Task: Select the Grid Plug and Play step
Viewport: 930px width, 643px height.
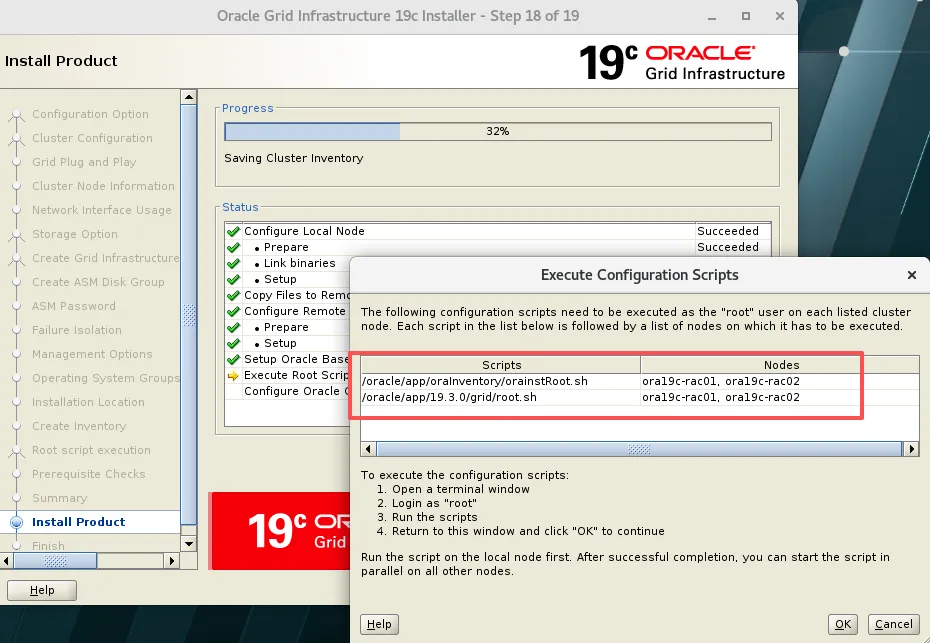Action: coord(84,162)
